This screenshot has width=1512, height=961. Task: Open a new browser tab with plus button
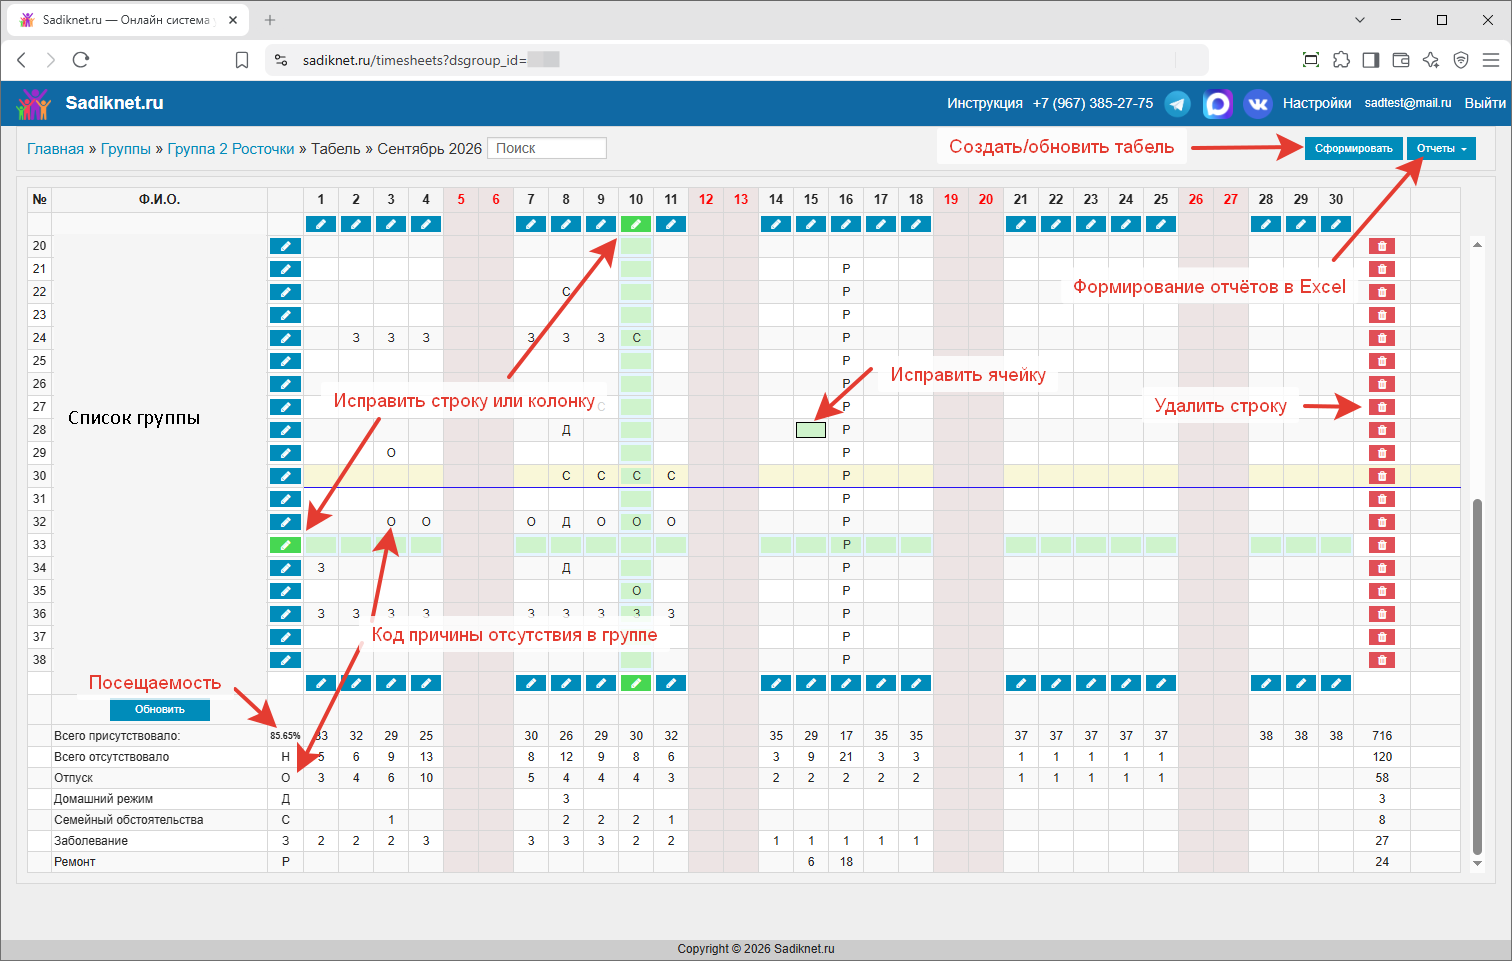click(x=270, y=20)
